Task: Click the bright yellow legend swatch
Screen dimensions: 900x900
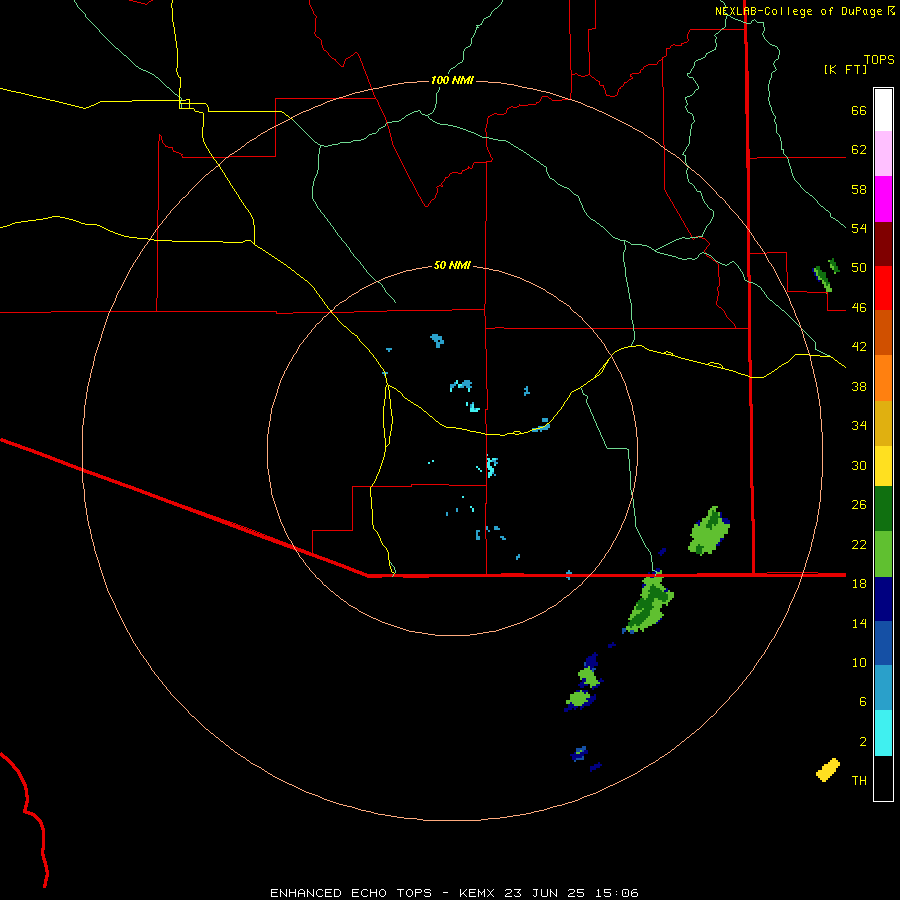Action: (x=883, y=466)
